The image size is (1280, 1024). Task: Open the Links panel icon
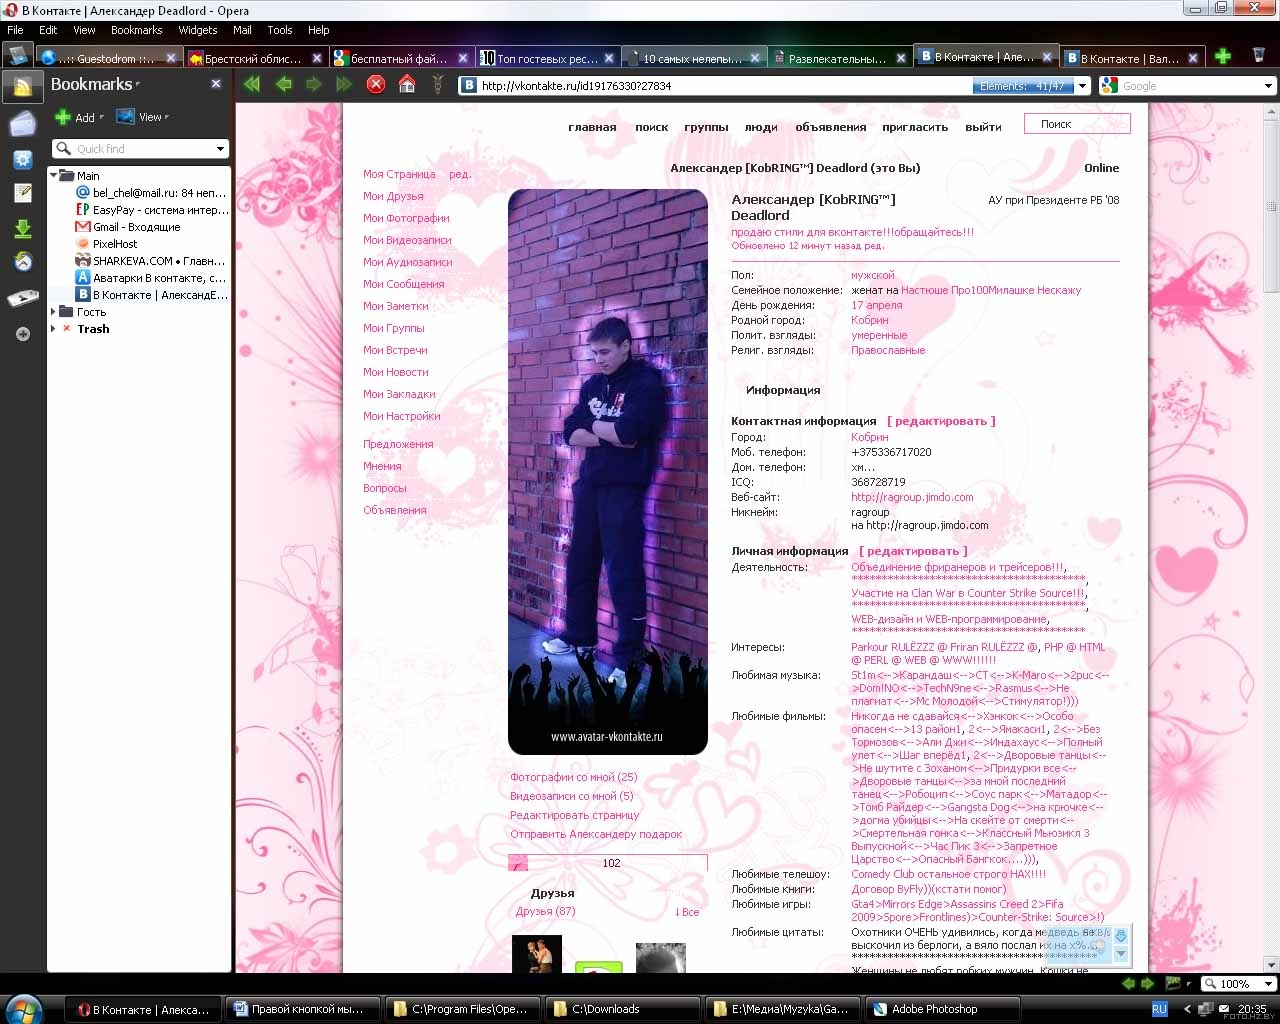(x=22, y=298)
